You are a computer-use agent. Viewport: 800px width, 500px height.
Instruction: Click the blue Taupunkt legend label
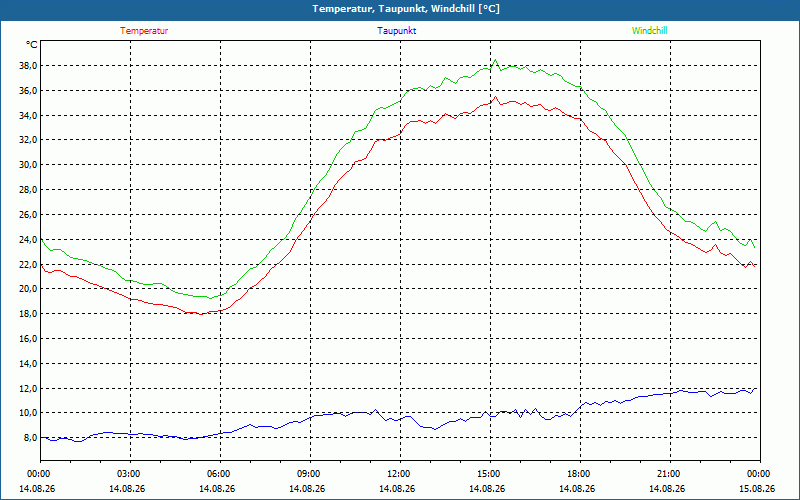coord(396,31)
